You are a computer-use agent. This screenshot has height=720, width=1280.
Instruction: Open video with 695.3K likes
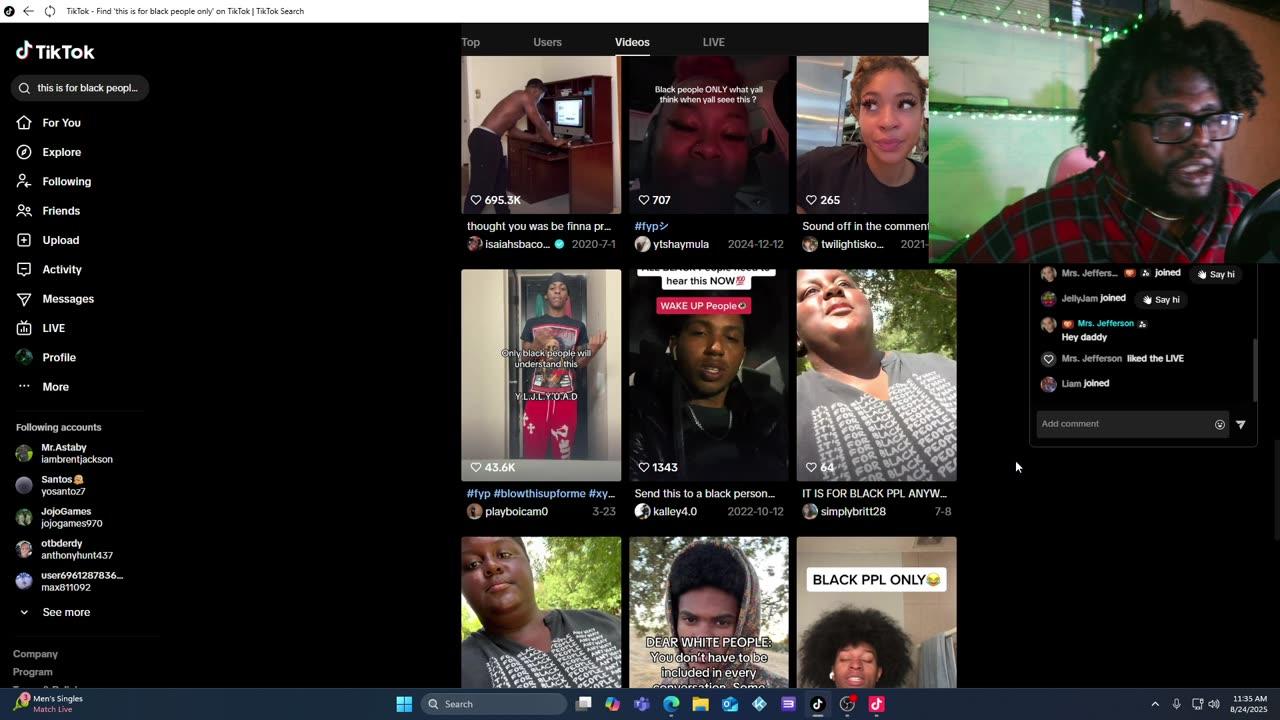tap(541, 135)
